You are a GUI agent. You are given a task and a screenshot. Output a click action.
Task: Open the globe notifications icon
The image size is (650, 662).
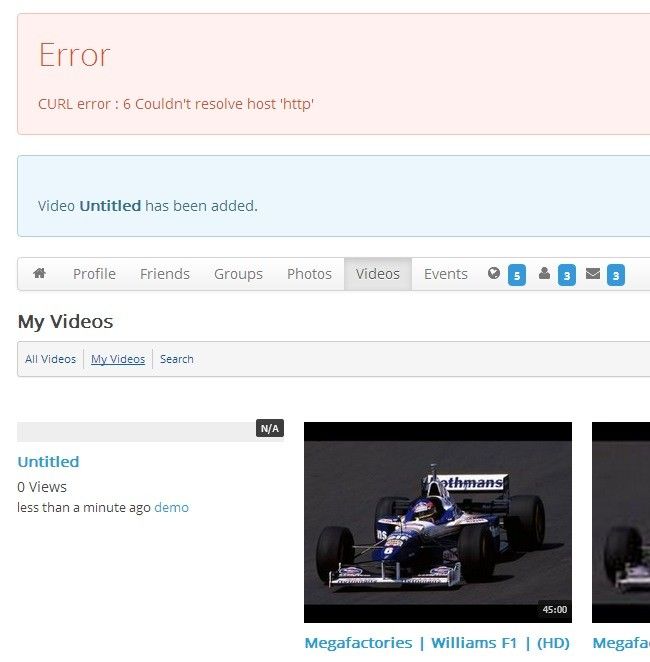point(494,274)
